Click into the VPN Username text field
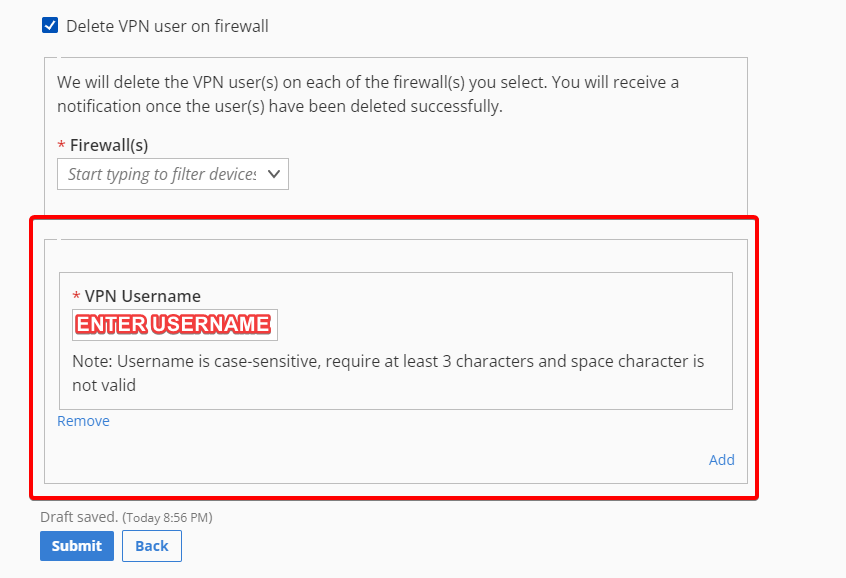Image resolution: width=846 pixels, height=578 pixels. click(x=175, y=325)
